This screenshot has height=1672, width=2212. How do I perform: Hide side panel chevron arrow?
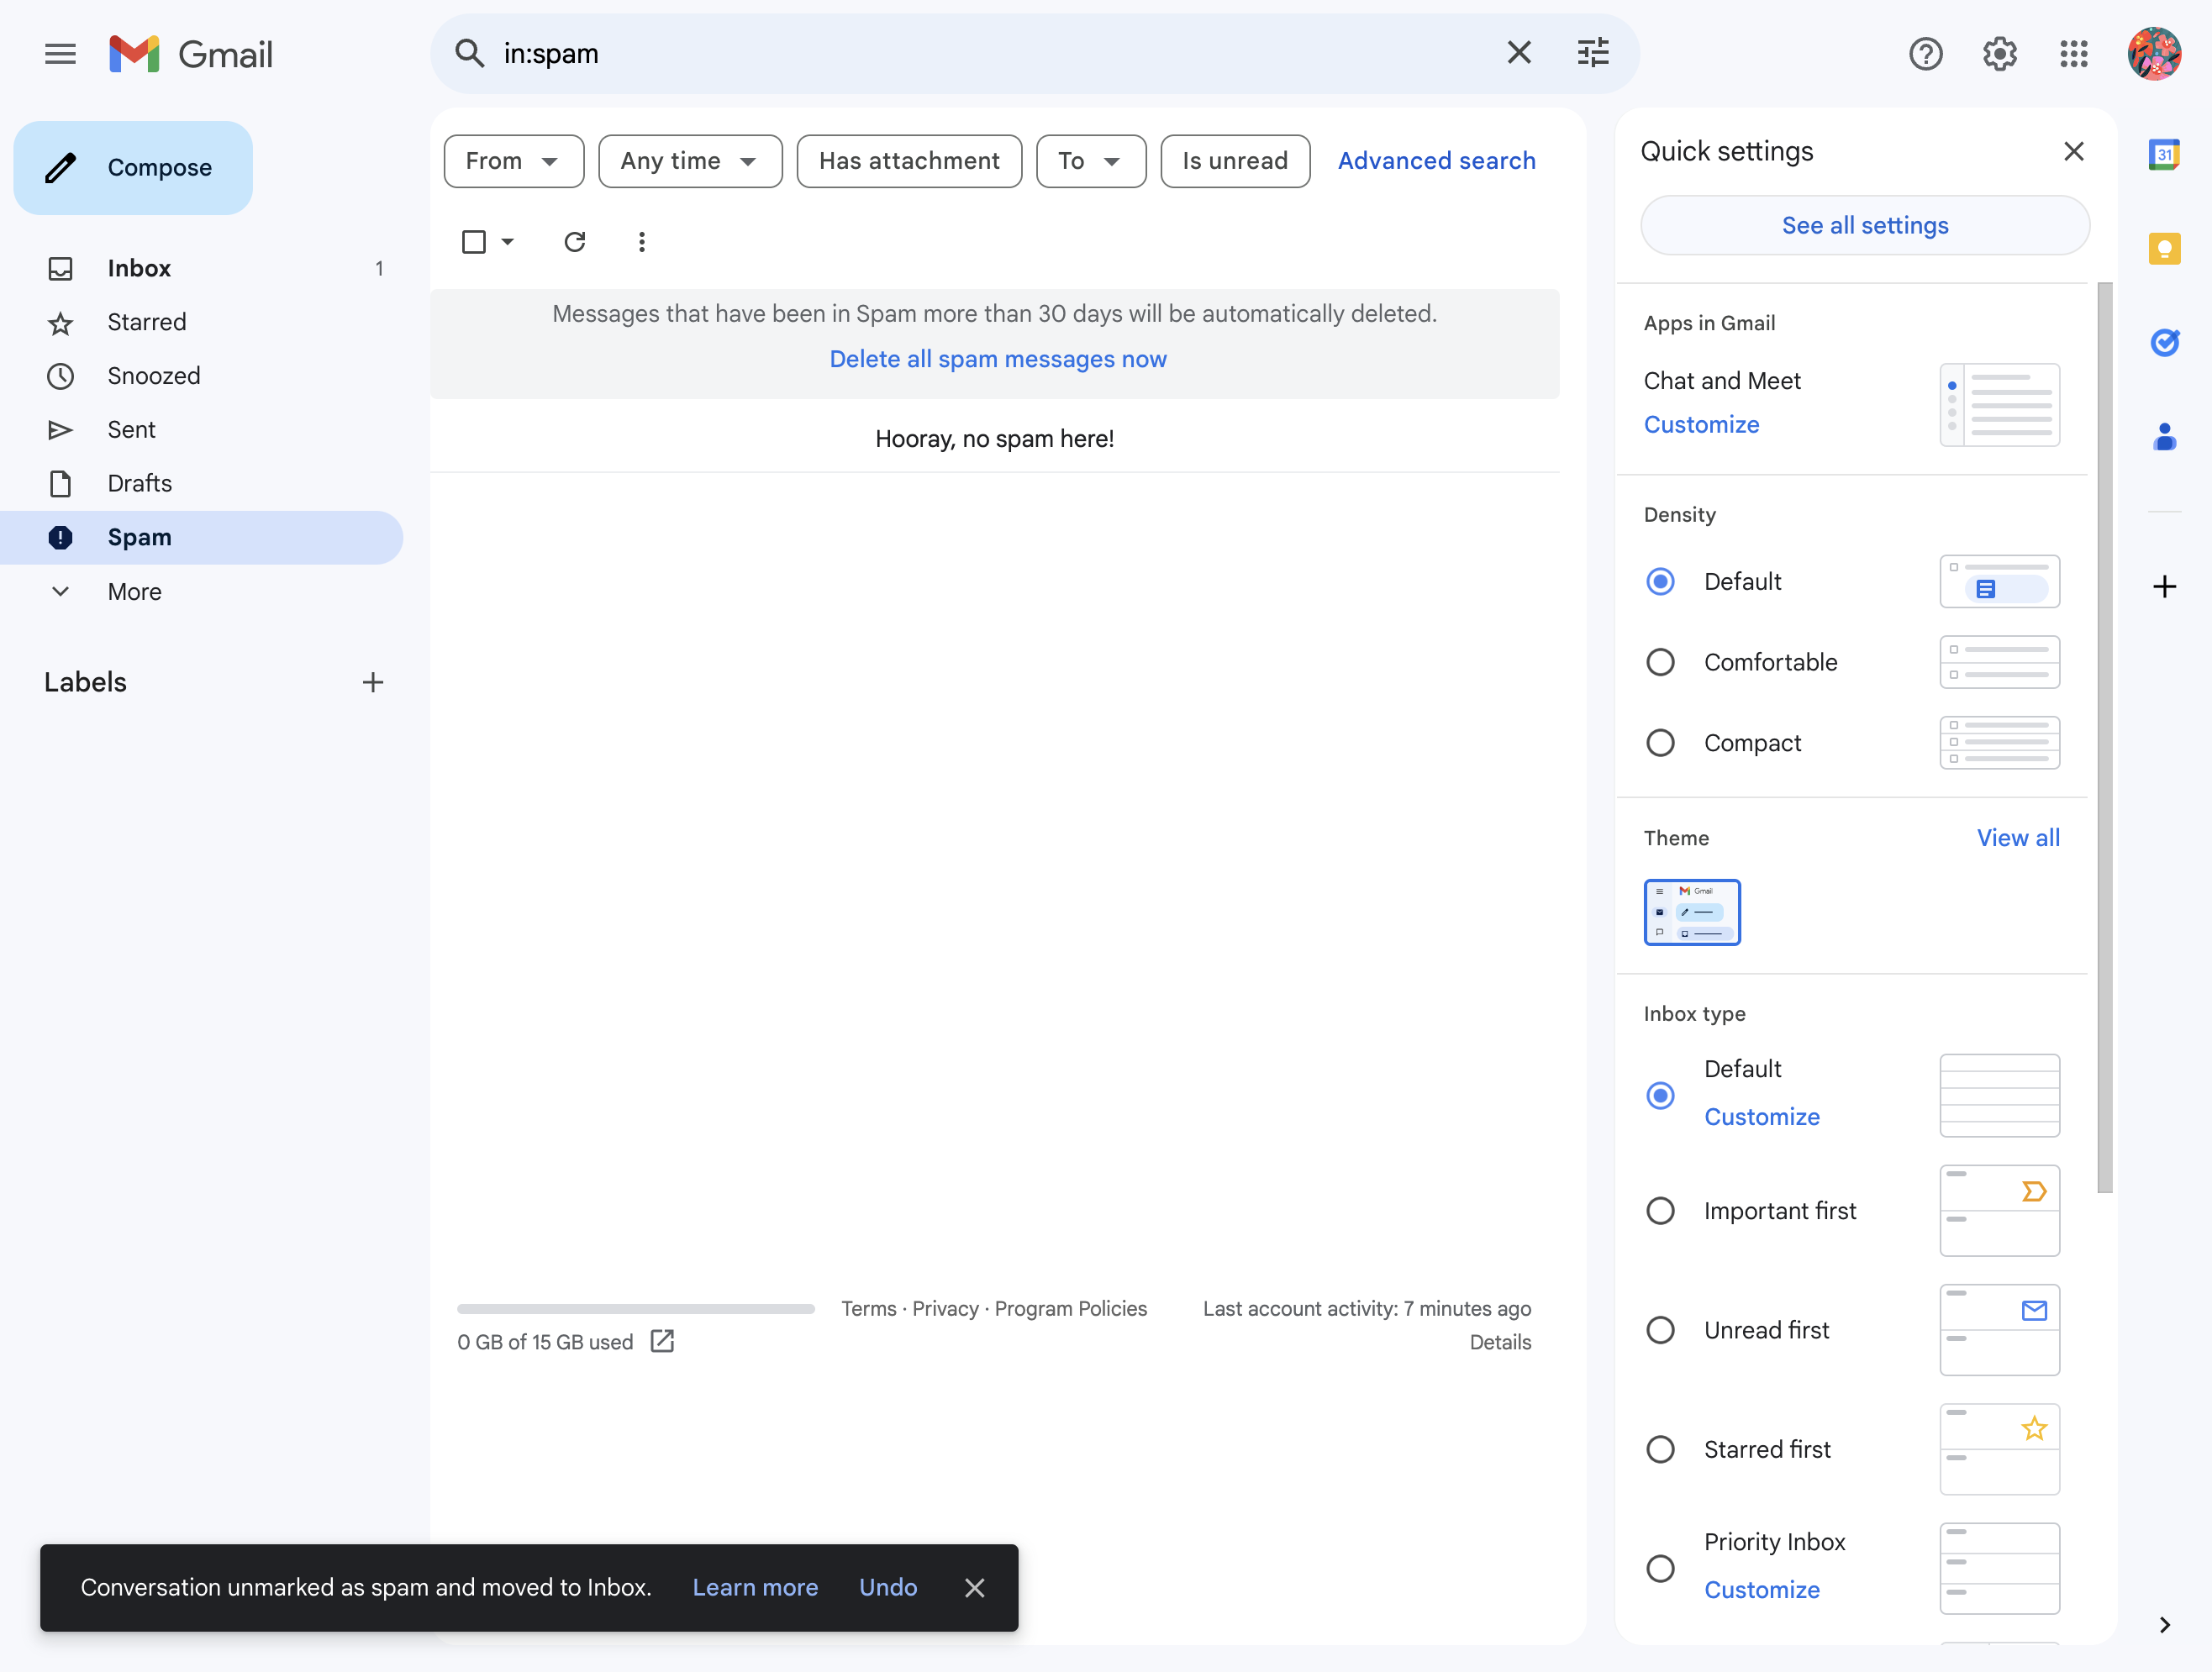(x=2164, y=1625)
